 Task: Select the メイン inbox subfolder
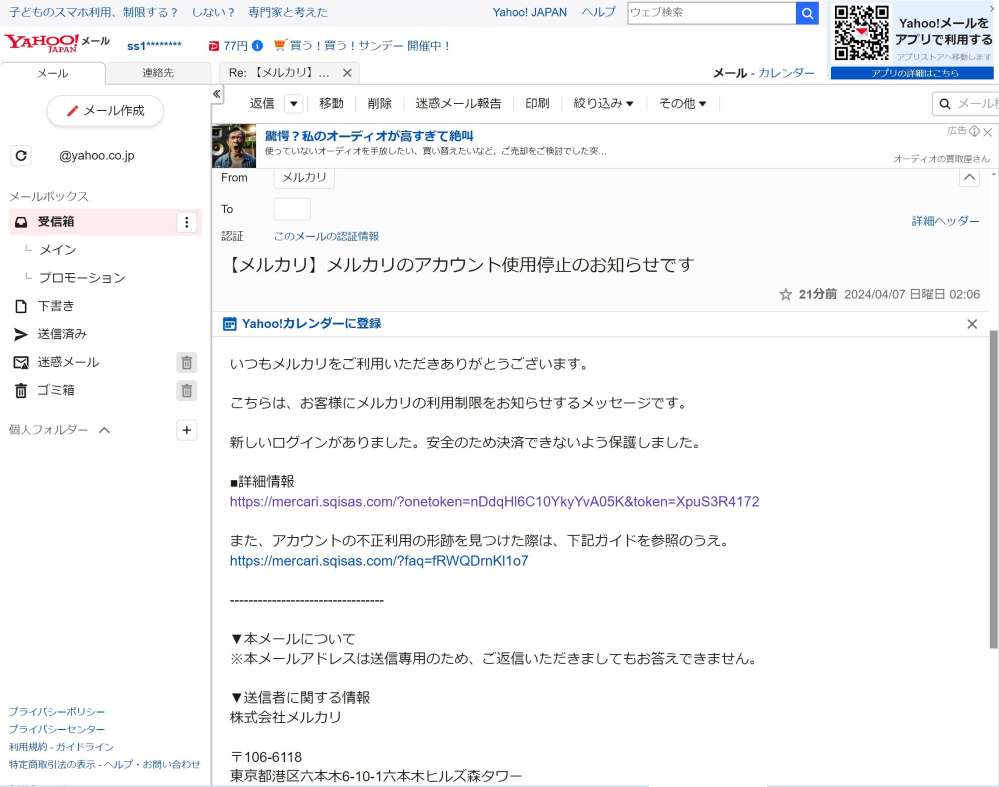(x=58, y=250)
